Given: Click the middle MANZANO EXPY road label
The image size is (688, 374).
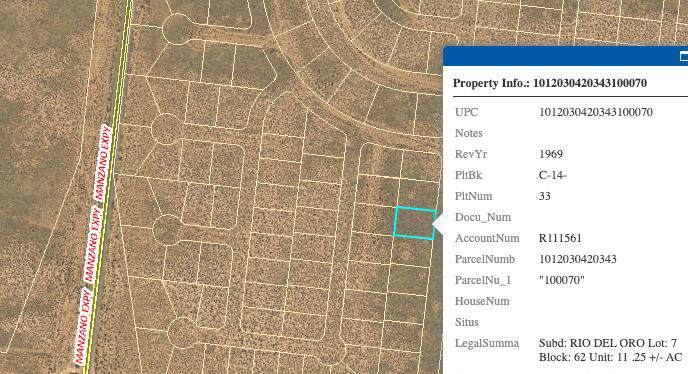Looking at the screenshot, I should click(x=93, y=245).
